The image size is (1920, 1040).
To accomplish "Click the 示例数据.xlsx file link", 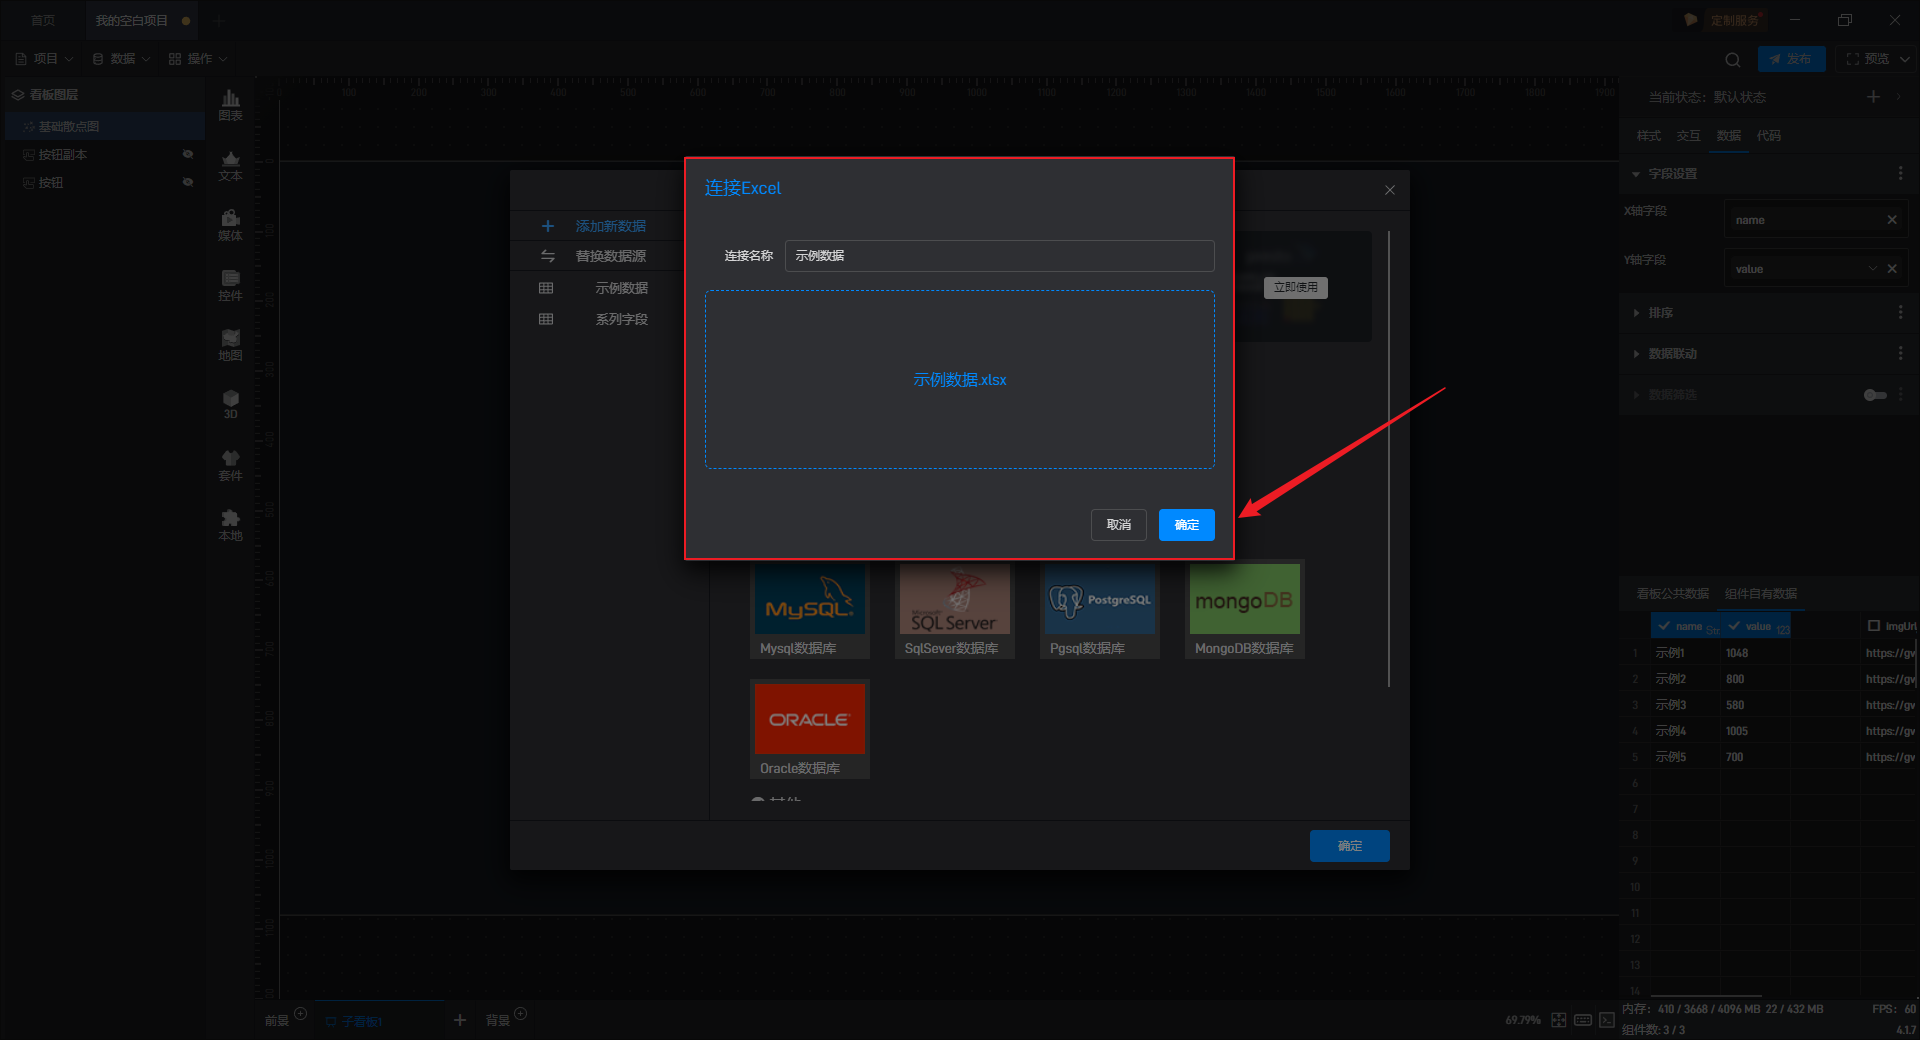I will 959,380.
